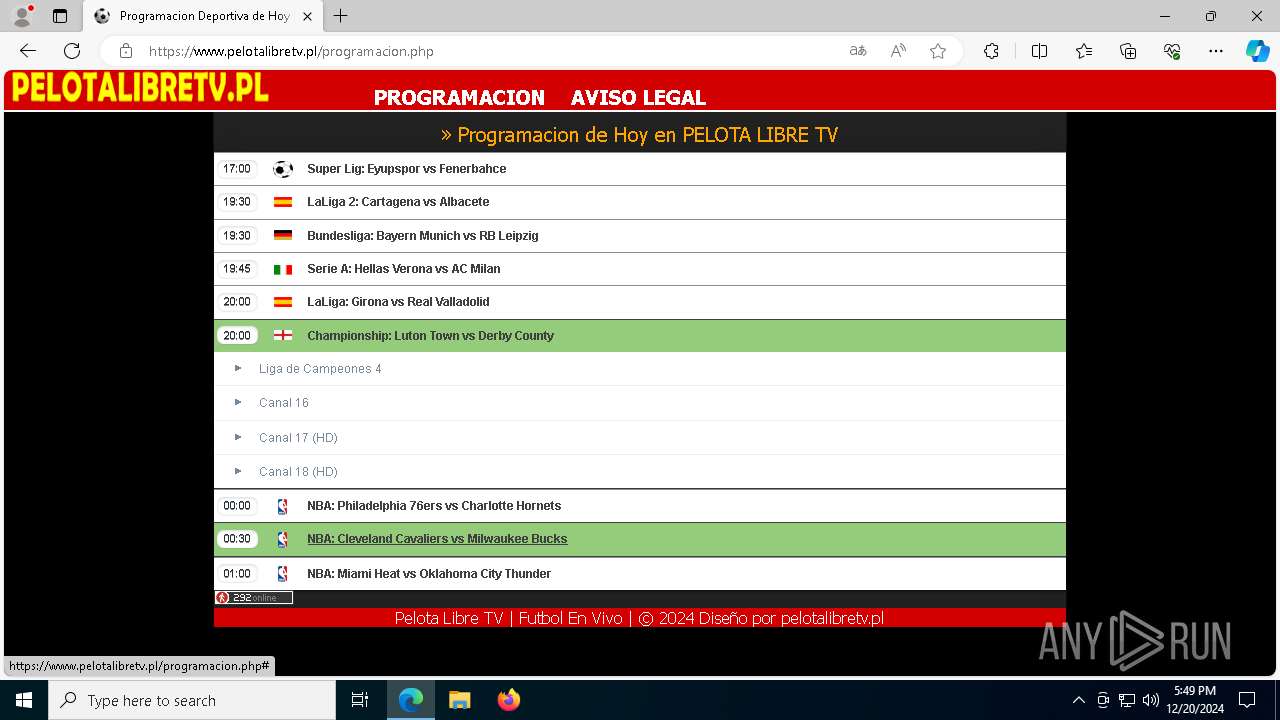Expand NBA Cleveland Cavaliers vs Milwaukee Bucks
Viewport: 1280px width, 720px height.
[640, 539]
